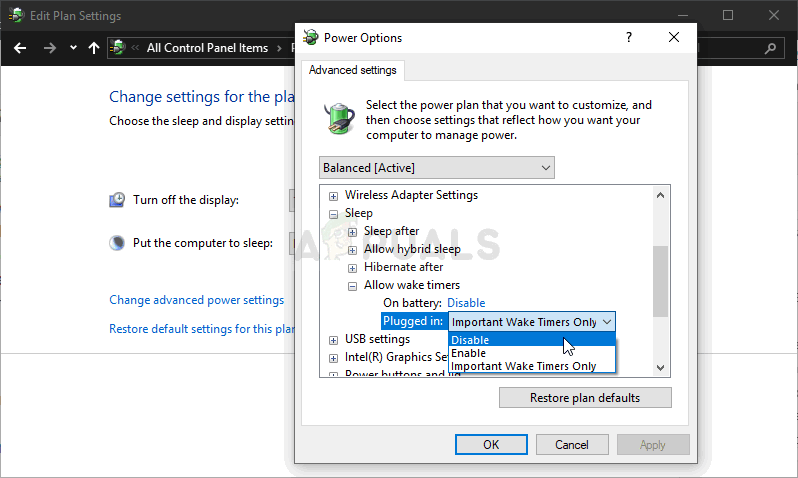Open Change advanced power settings link

click(196, 300)
